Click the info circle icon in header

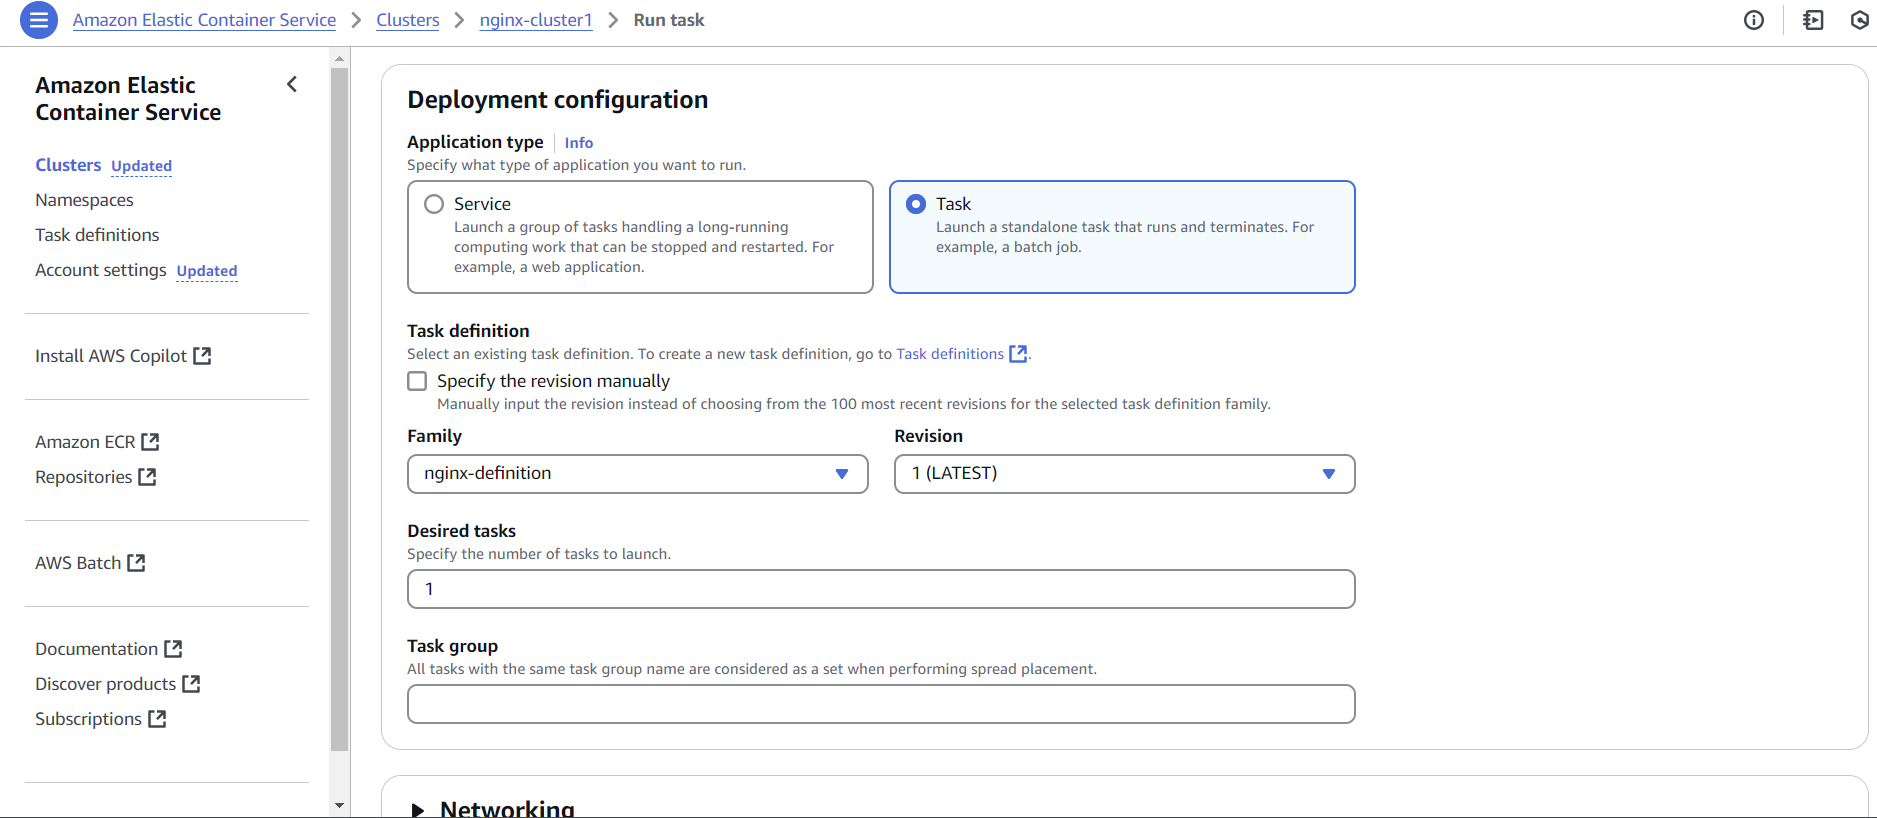pyautogui.click(x=1754, y=20)
